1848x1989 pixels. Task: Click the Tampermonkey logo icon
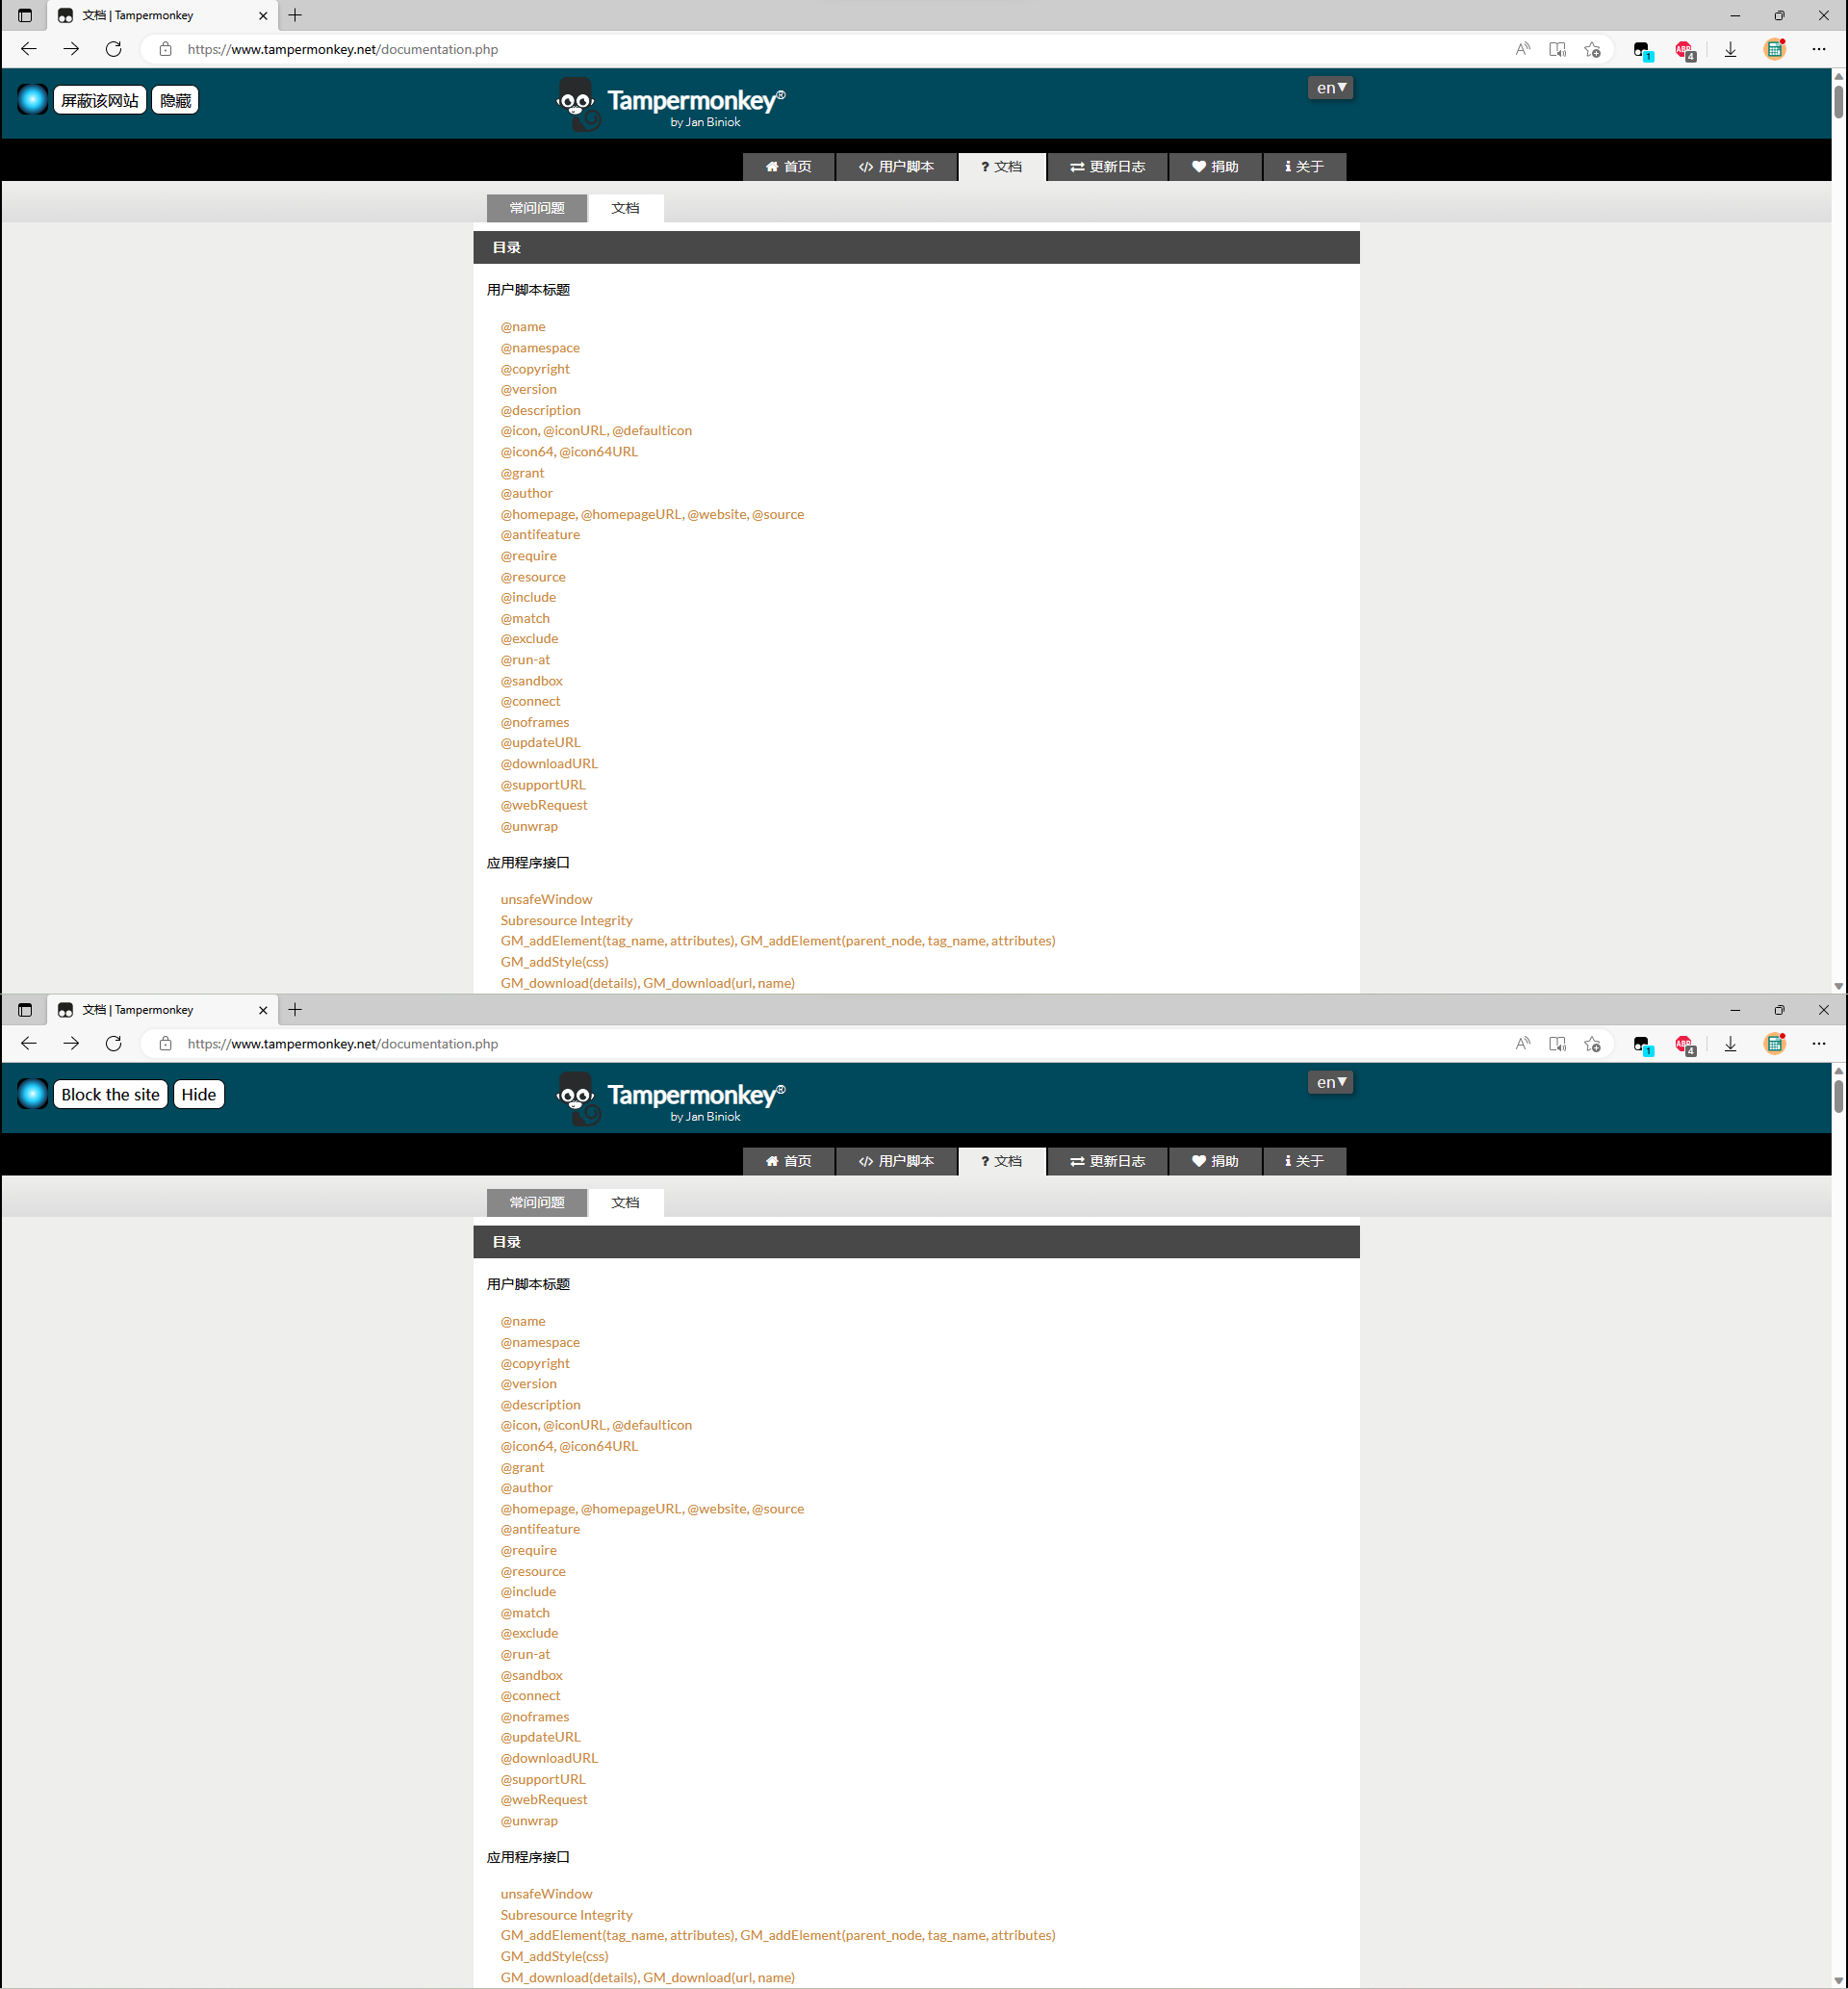tap(577, 108)
